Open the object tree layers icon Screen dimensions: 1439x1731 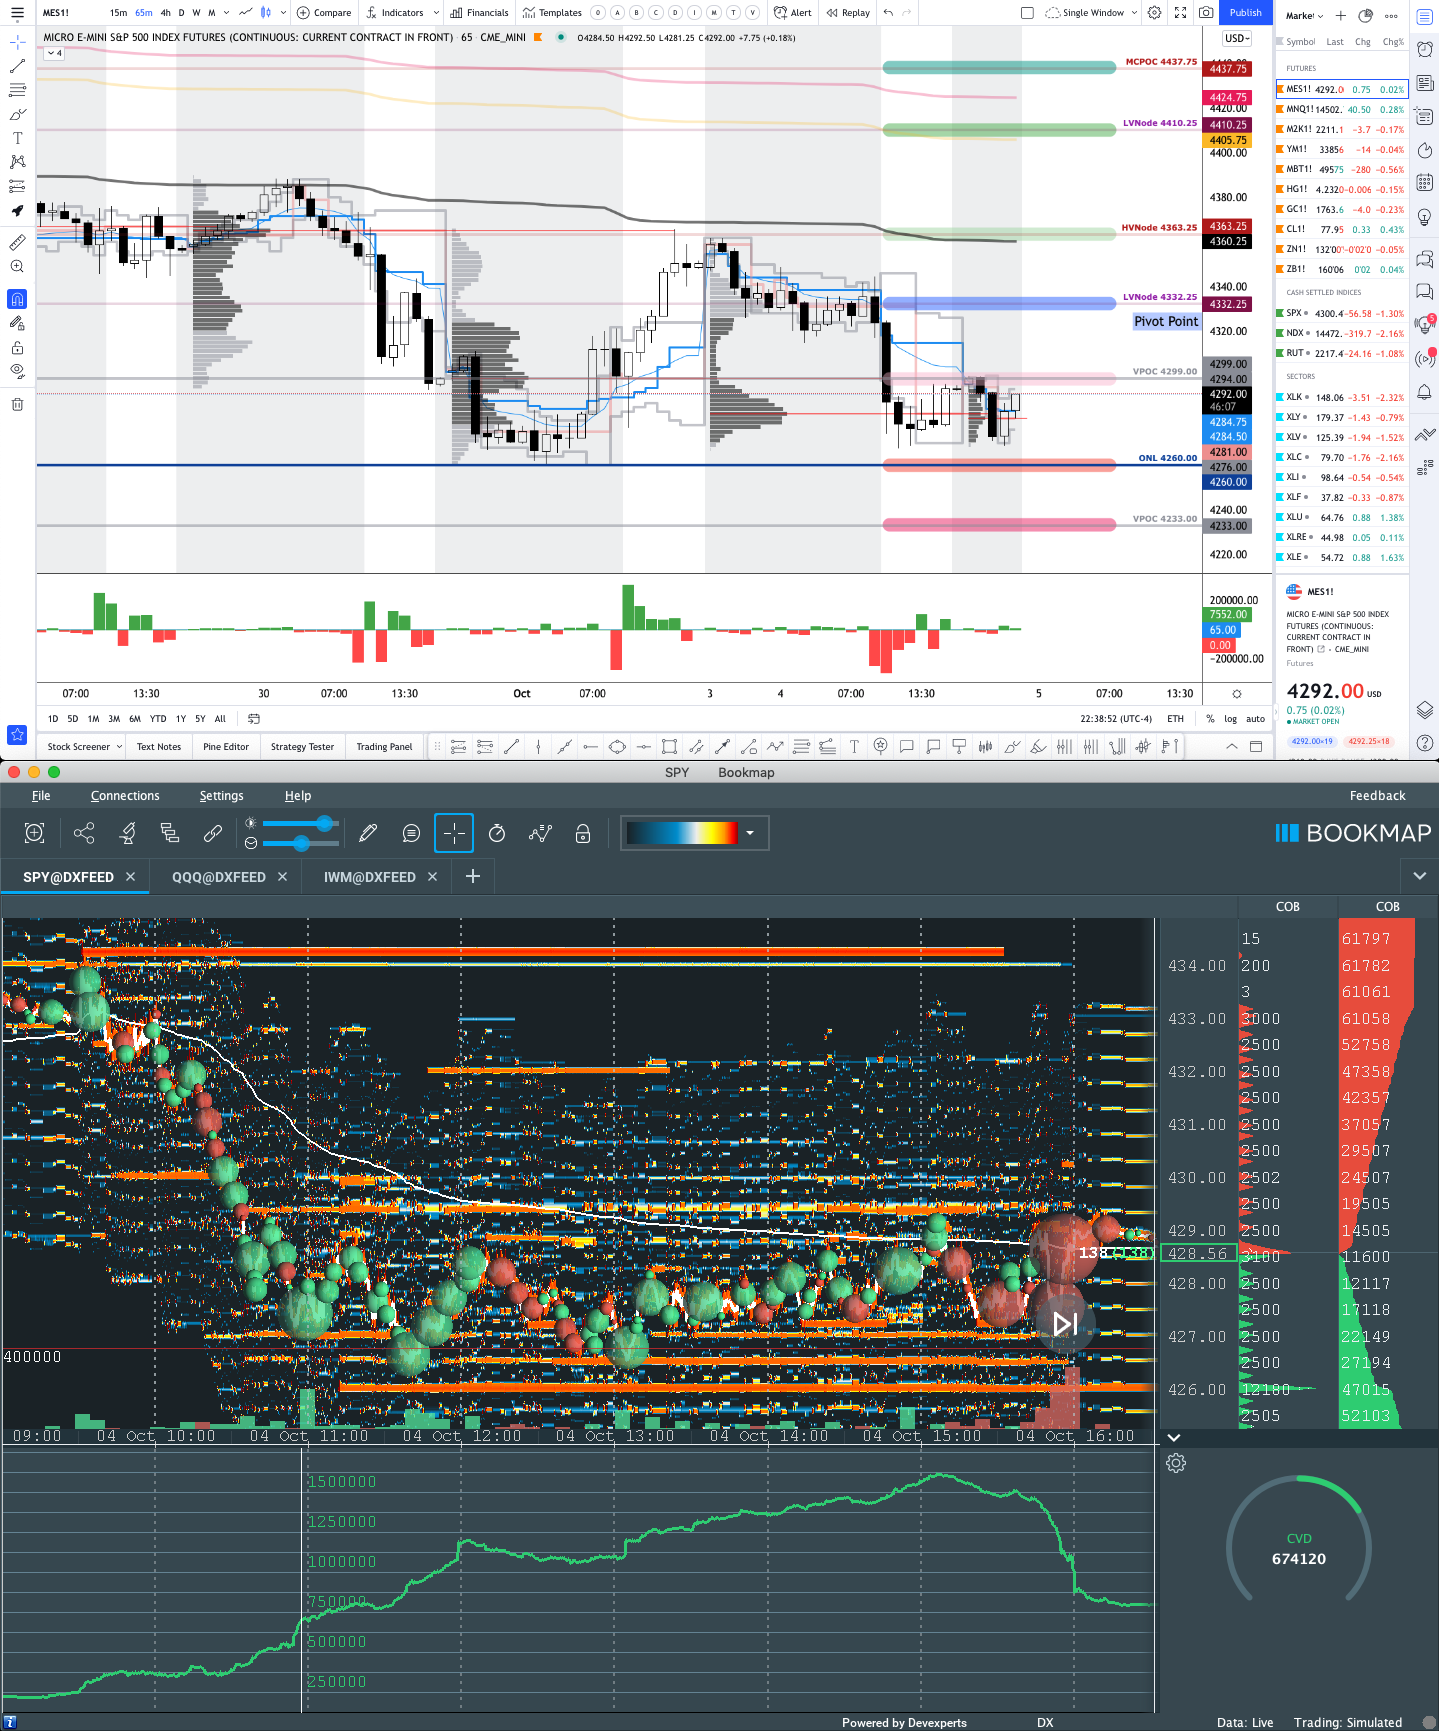1425,710
